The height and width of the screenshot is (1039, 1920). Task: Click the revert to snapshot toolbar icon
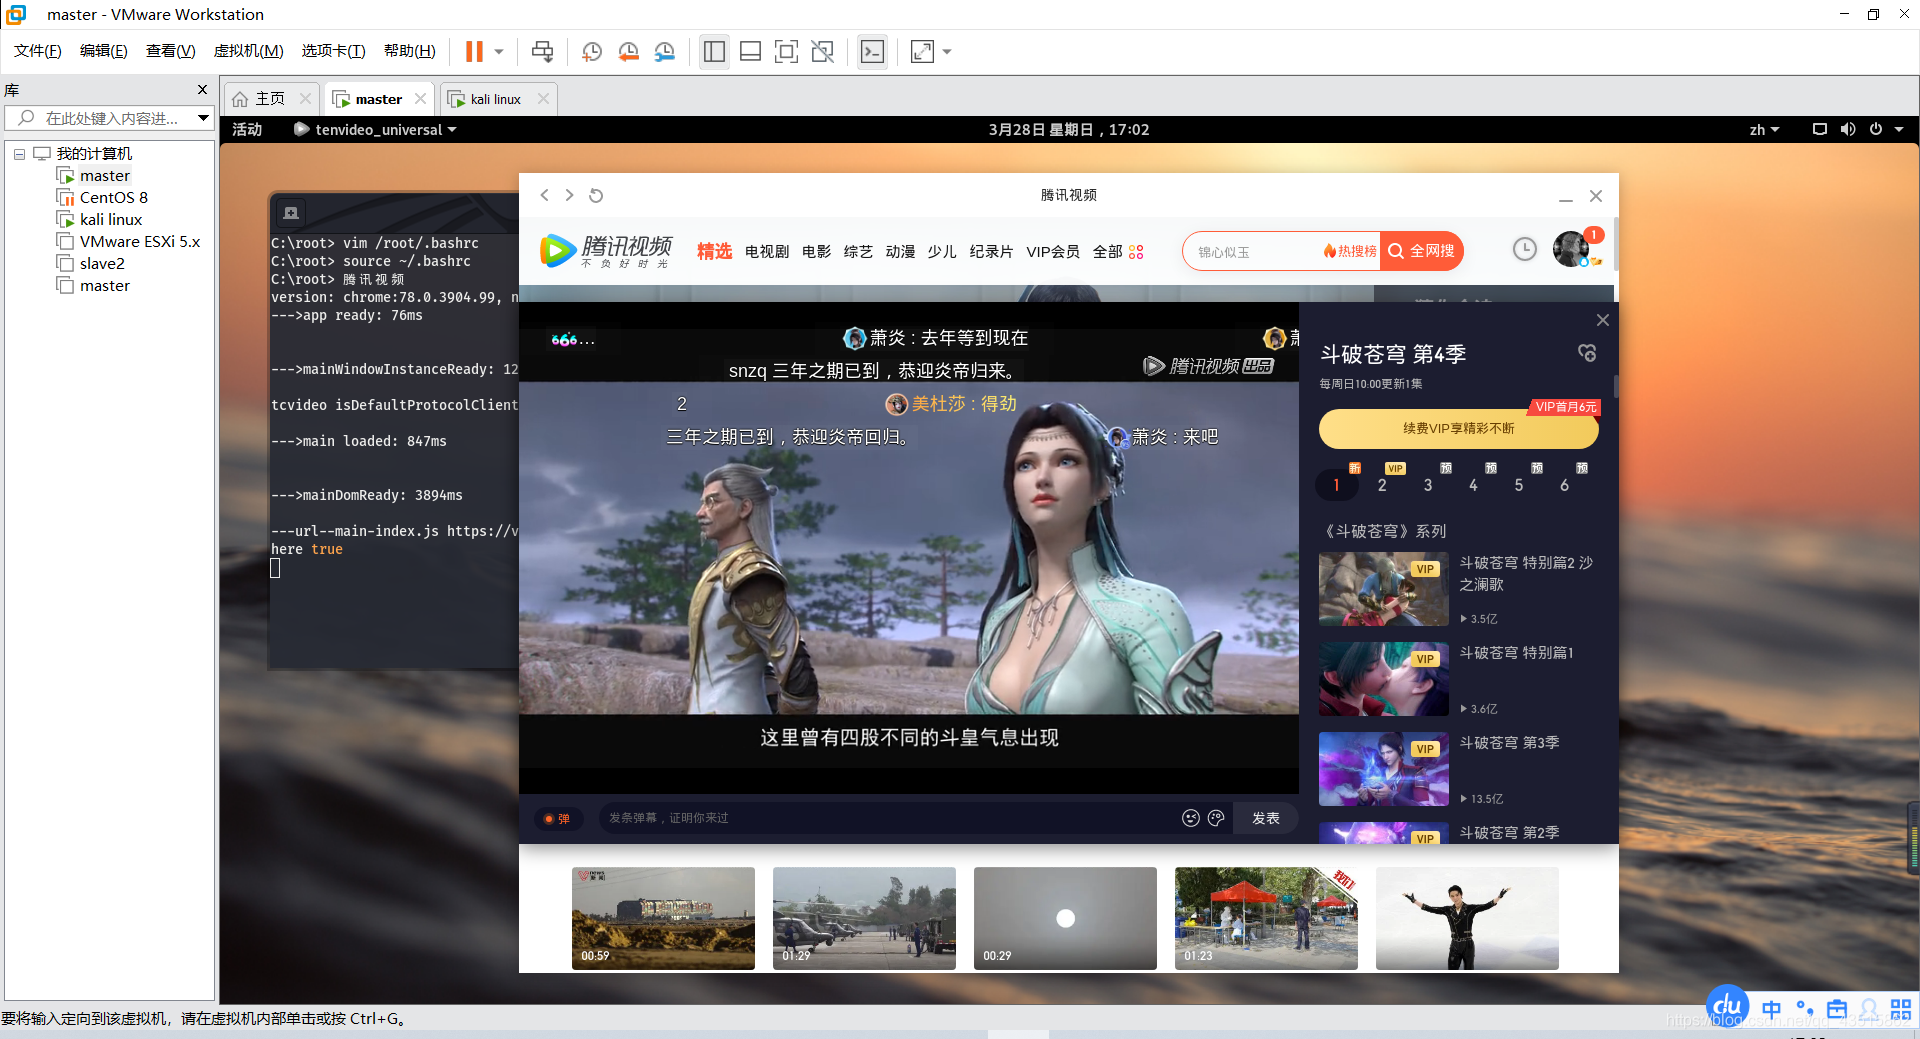coord(628,51)
